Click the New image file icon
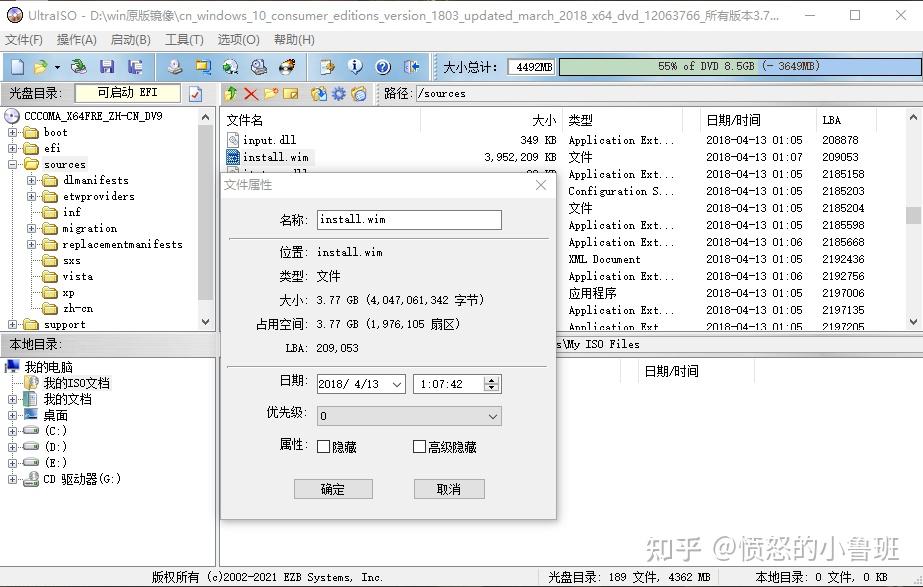Image resolution: width=923 pixels, height=587 pixels. tap(17, 67)
